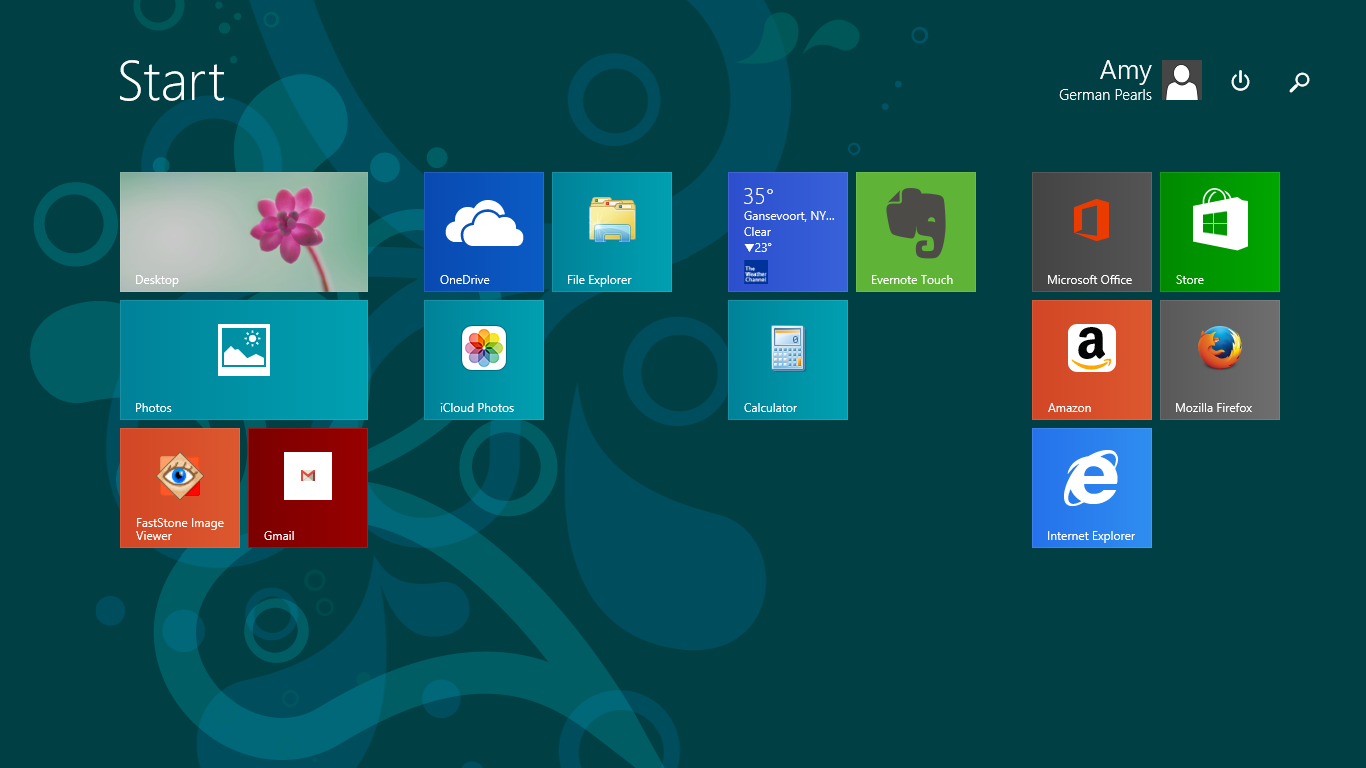Launch the Amazon tile
Viewport: 1366px width, 768px height.
pyautogui.click(x=1092, y=360)
